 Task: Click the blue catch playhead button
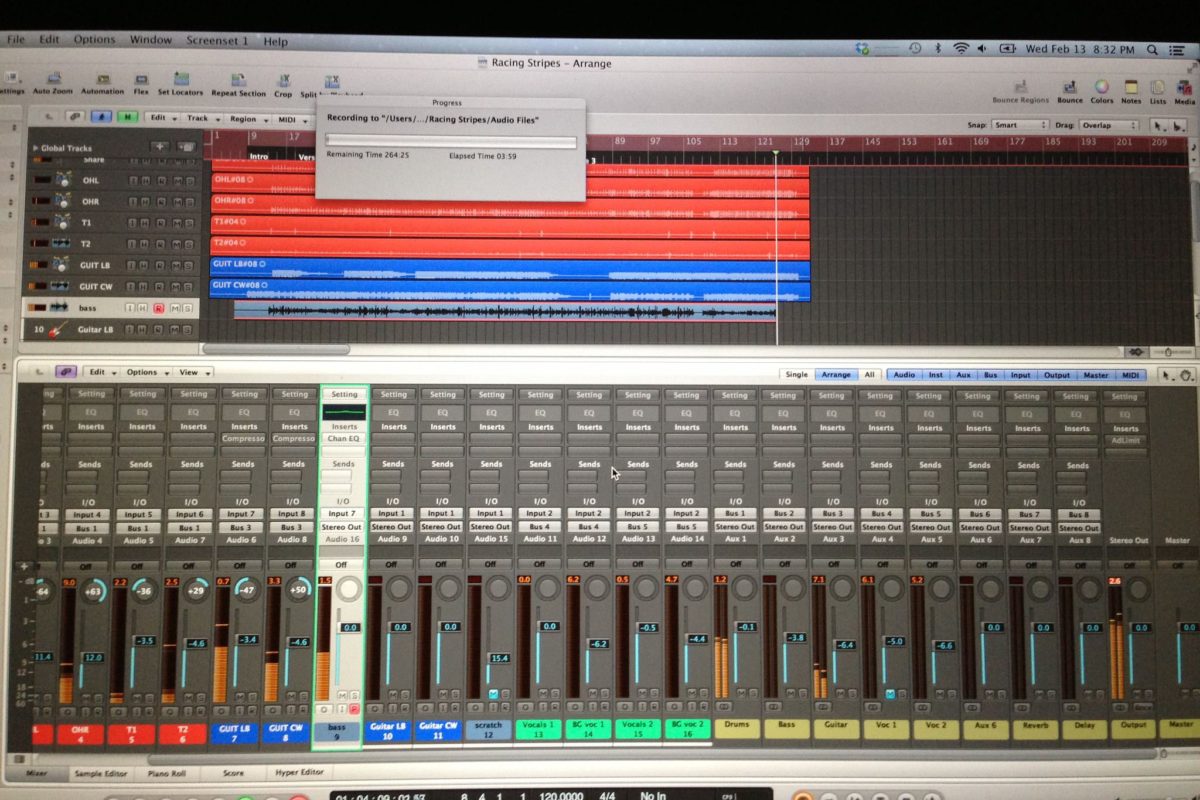tap(101, 118)
